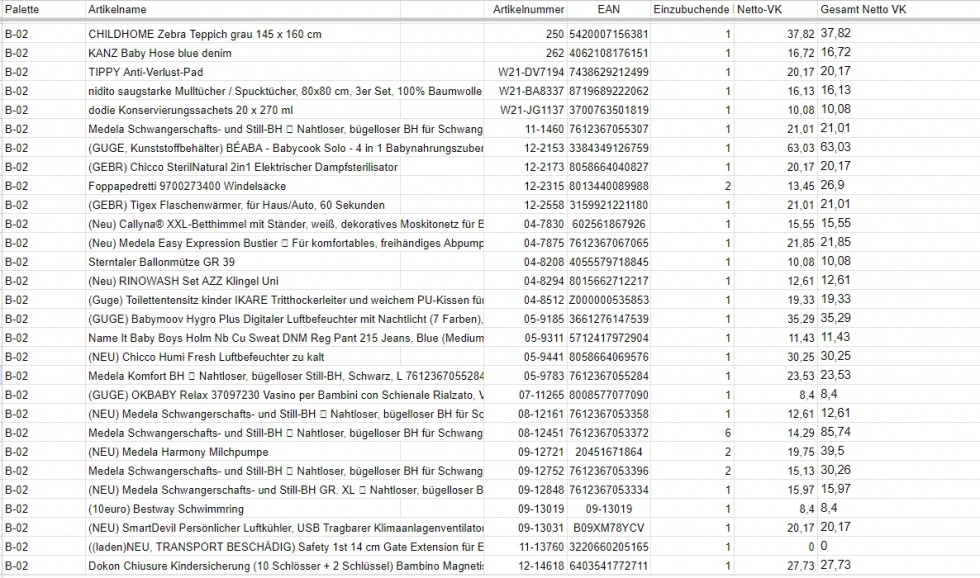Select Gesamt Netto VK value 26,9
Image resolution: width=980 pixels, height=578 pixels.
(x=832, y=186)
